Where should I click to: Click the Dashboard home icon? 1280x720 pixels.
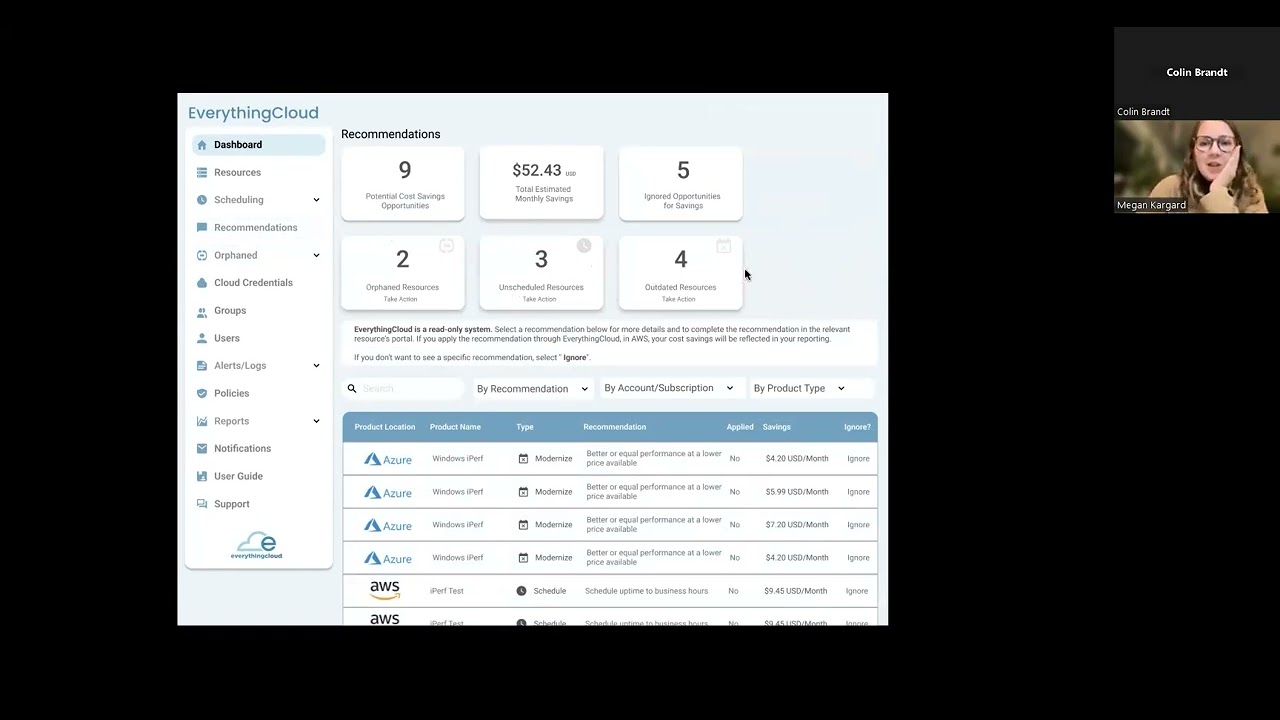pyautogui.click(x=202, y=145)
